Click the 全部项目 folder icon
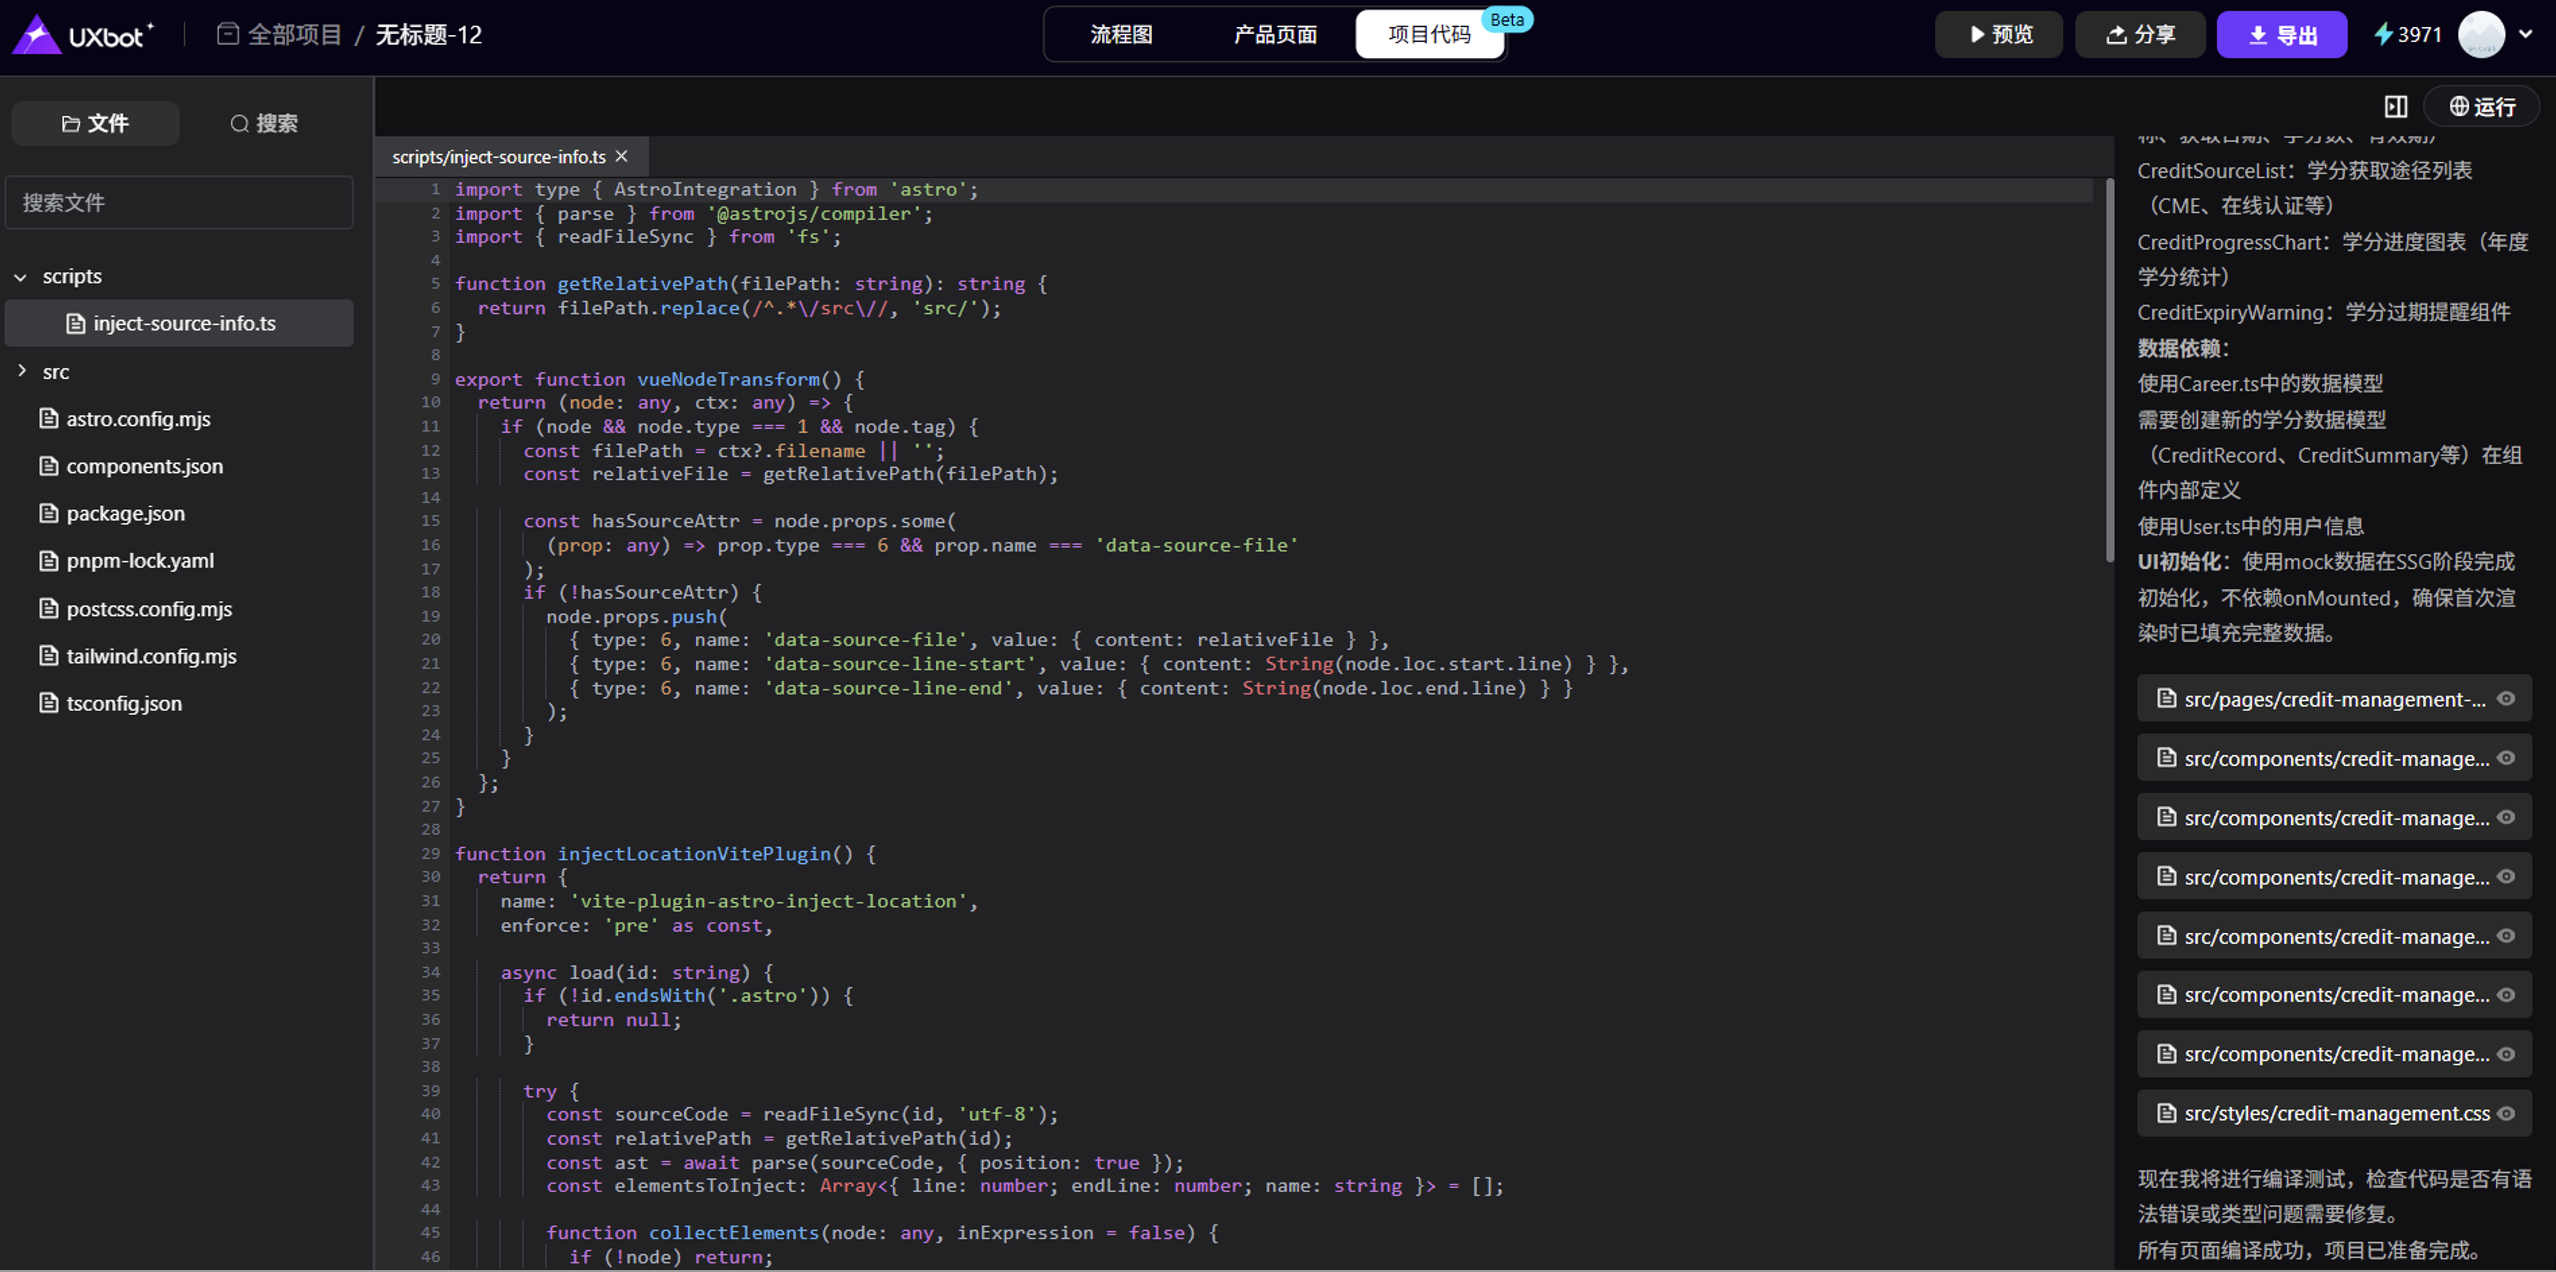Screen dimensions: 2556x1272 228,34
